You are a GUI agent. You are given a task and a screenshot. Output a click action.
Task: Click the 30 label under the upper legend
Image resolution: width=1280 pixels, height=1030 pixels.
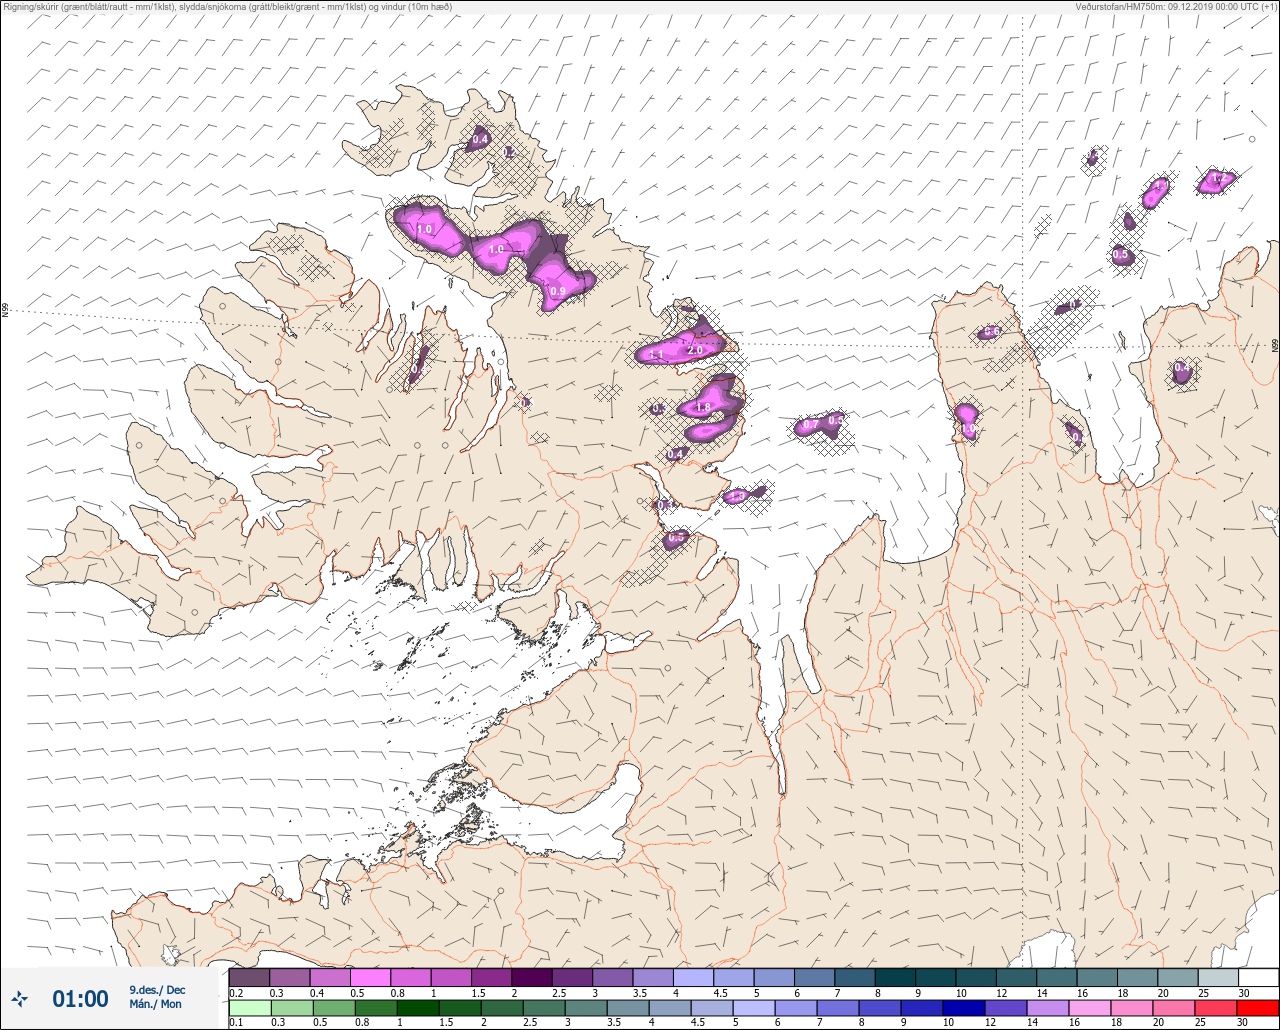tap(1242, 992)
